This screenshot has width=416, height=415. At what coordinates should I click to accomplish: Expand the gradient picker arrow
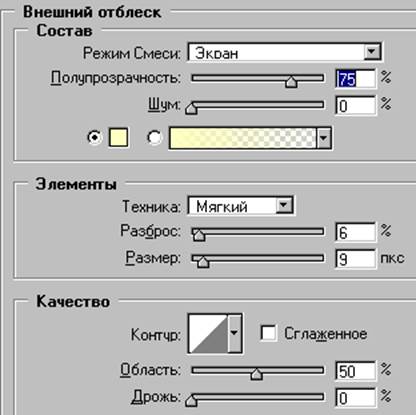(x=324, y=138)
